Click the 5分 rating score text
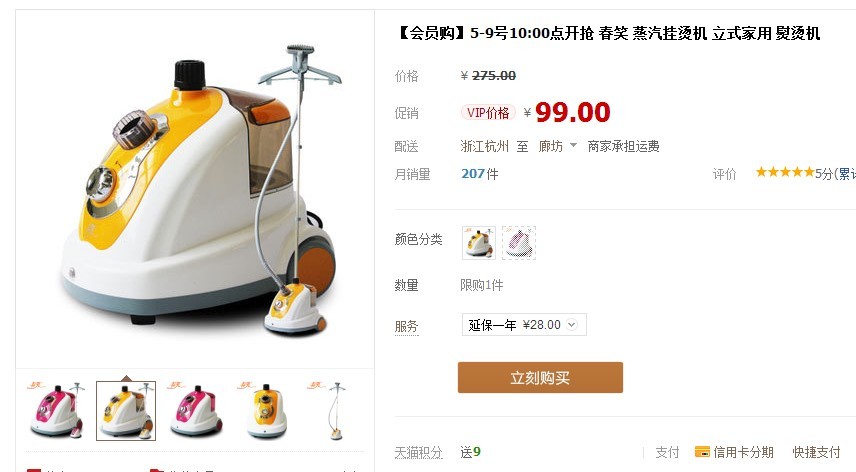Screen dimensions: 856x472 tap(824, 174)
